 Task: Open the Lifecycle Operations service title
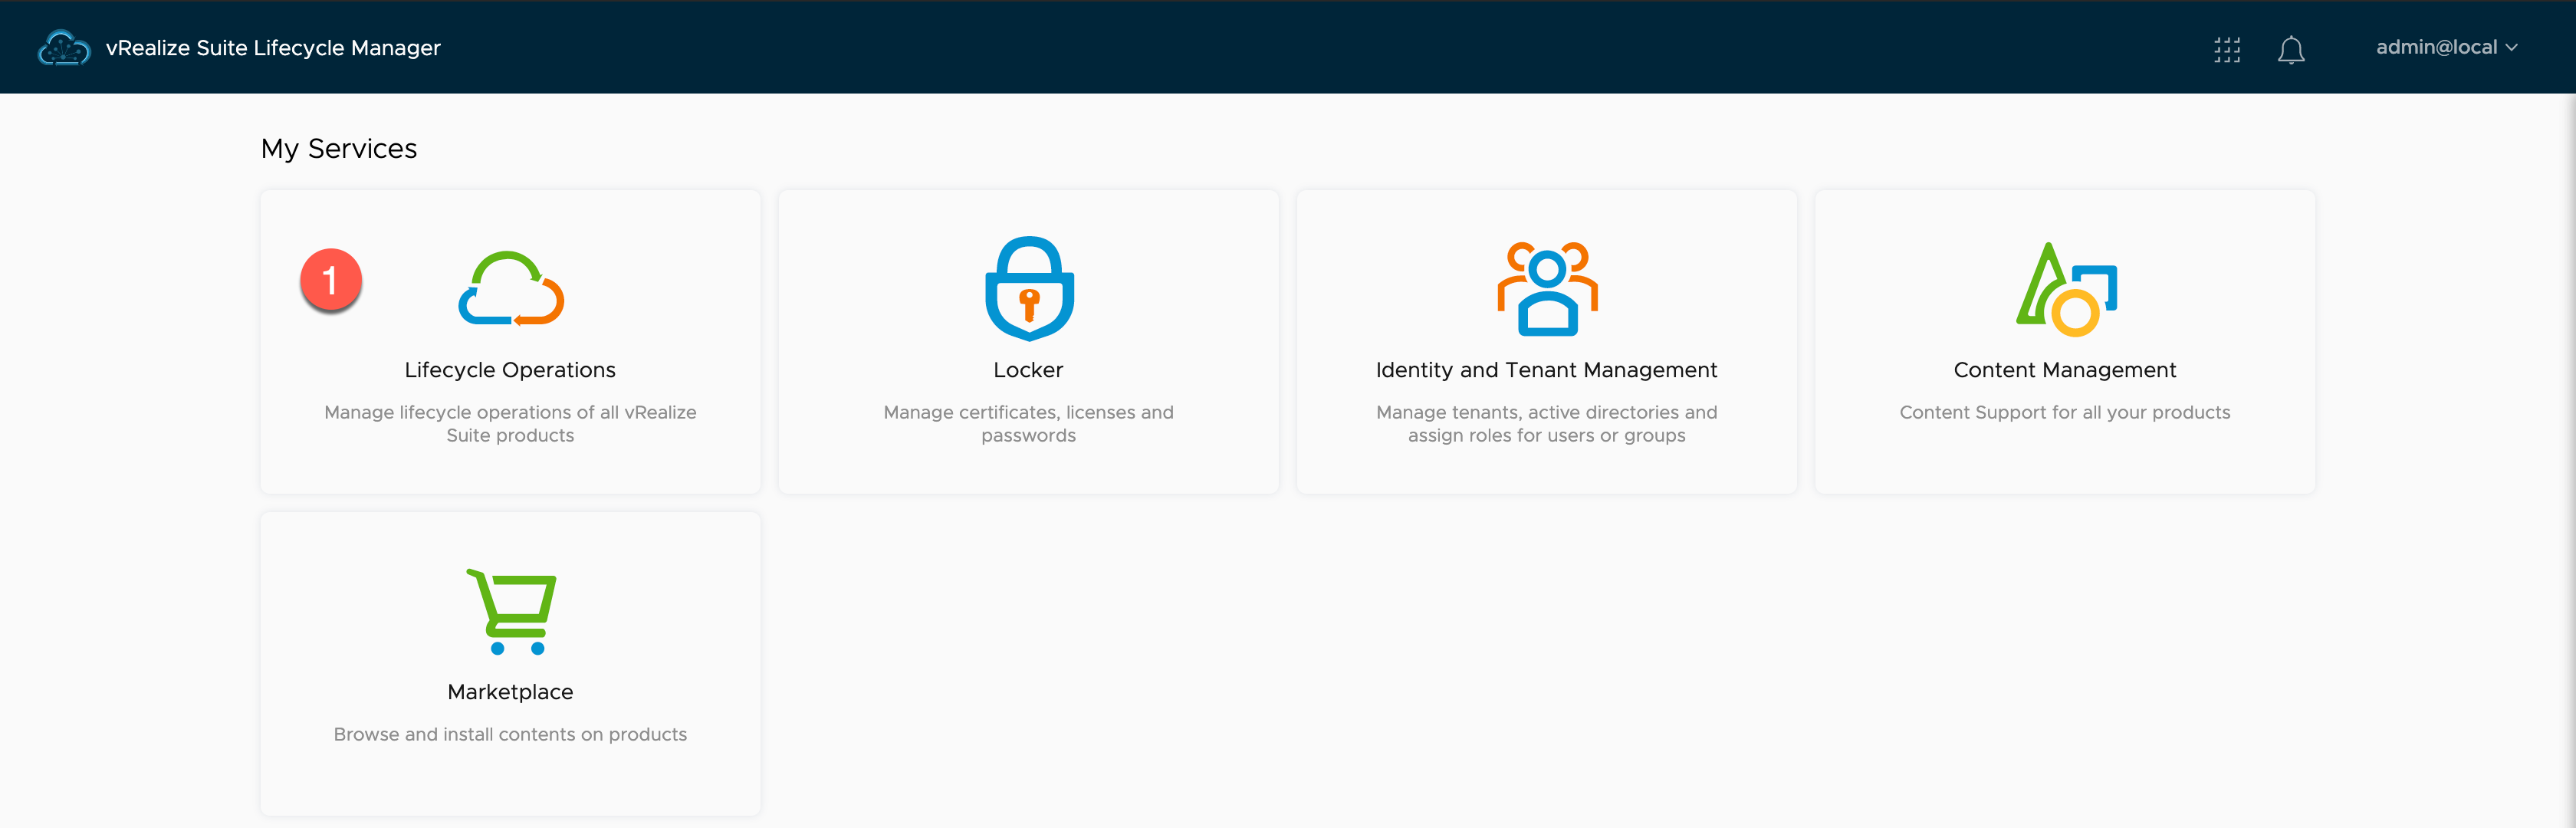coord(510,370)
